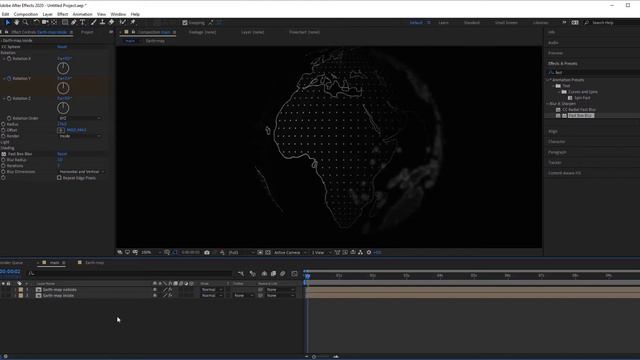Image resolution: width=640 pixels, height=360 pixels.
Task: Select the Pen tool
Action: pos(73,22)
